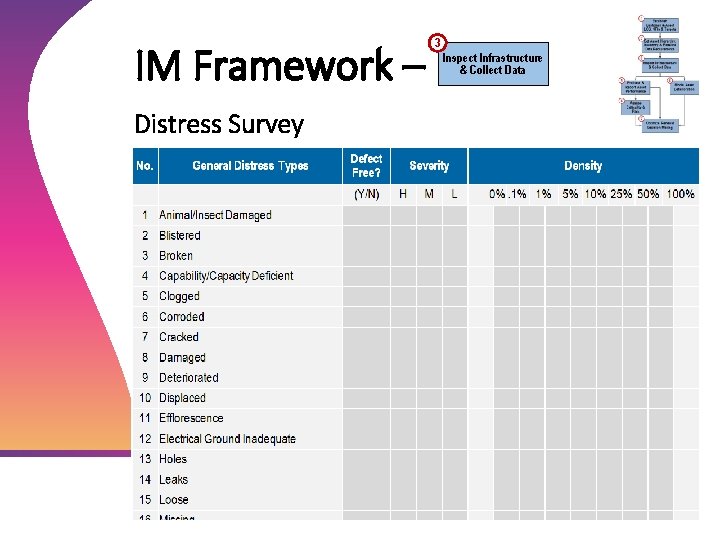Open the flowchart thumbnail diagram
720x540 pixels.
659,74
